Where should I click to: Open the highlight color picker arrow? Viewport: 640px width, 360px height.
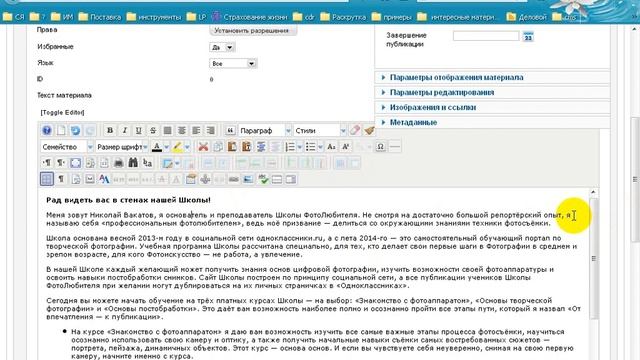187,147
